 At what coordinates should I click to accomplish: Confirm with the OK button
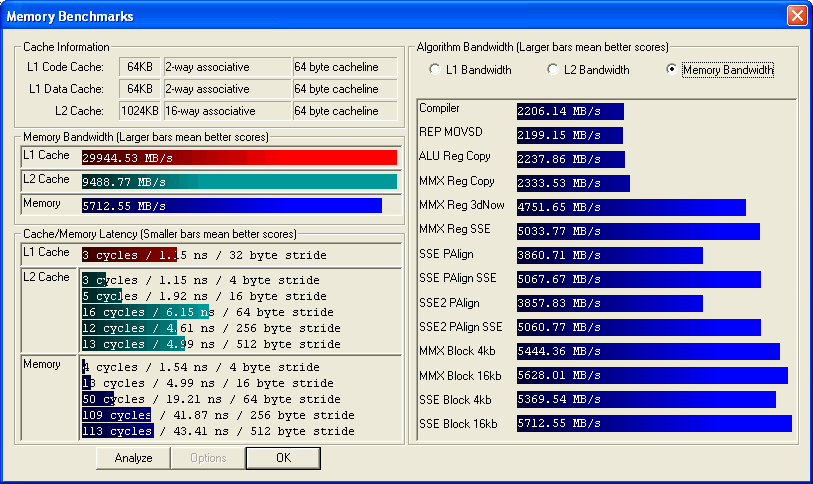click(x=283, y=458)
